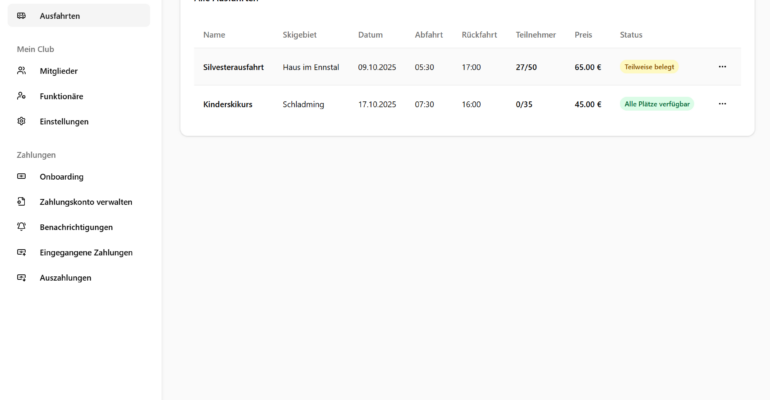Viewport: 770px width, 400px height.
Task: Click the Zahlungskonto verwalten icon
Action: [22, 202]
